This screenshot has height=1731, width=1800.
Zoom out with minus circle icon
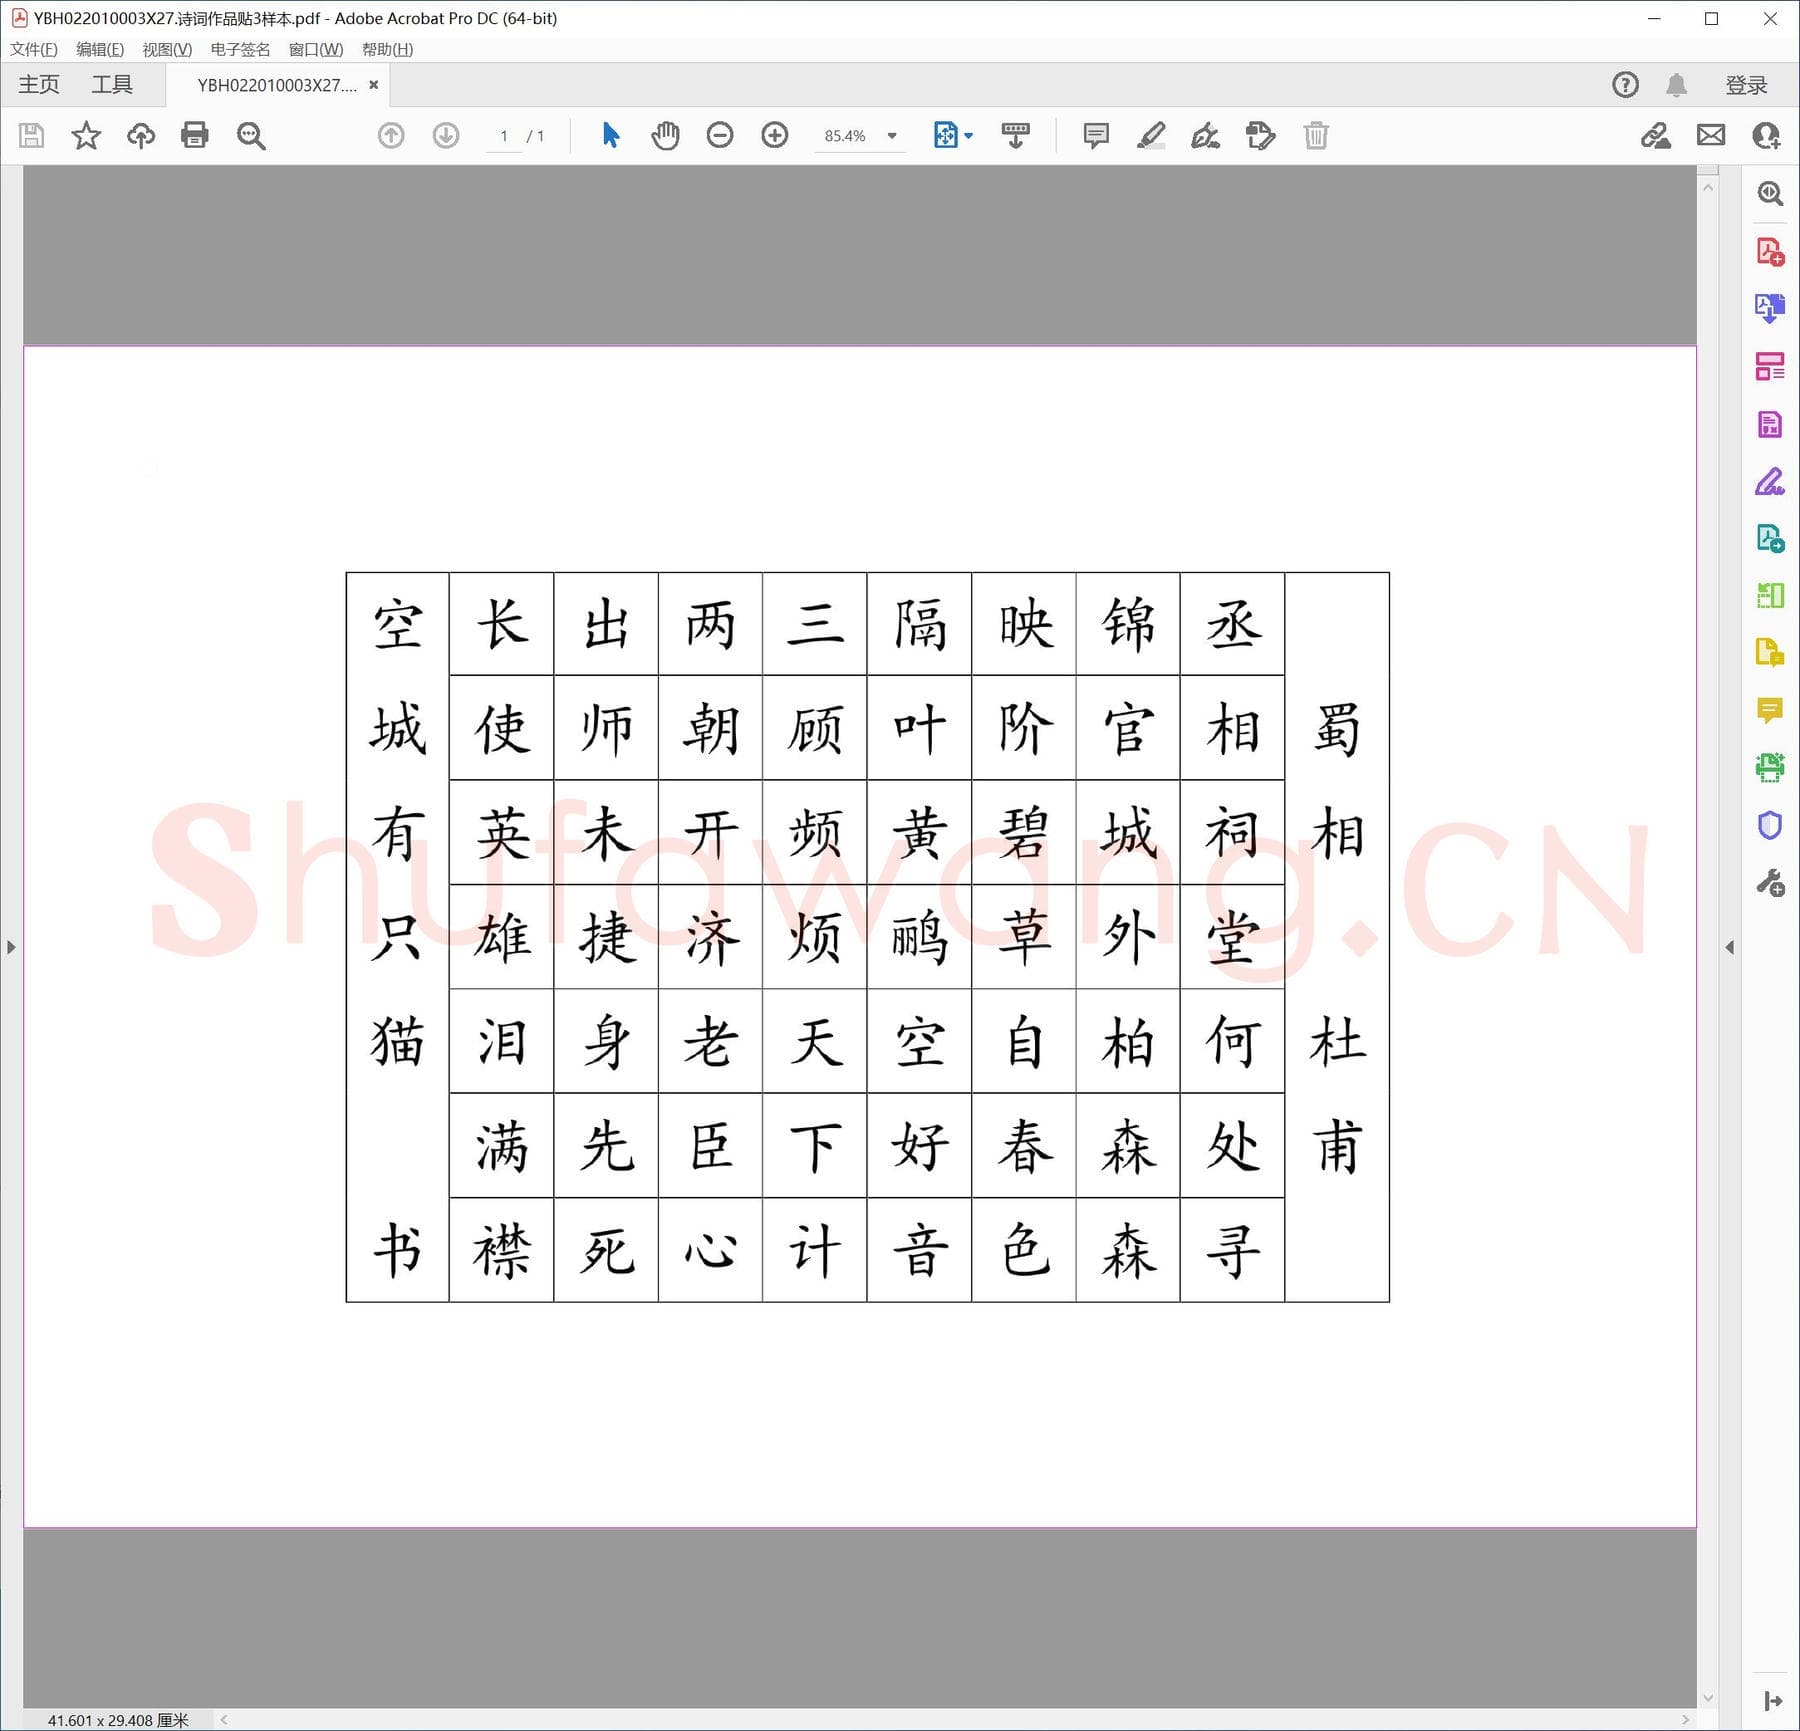[720, 135]
